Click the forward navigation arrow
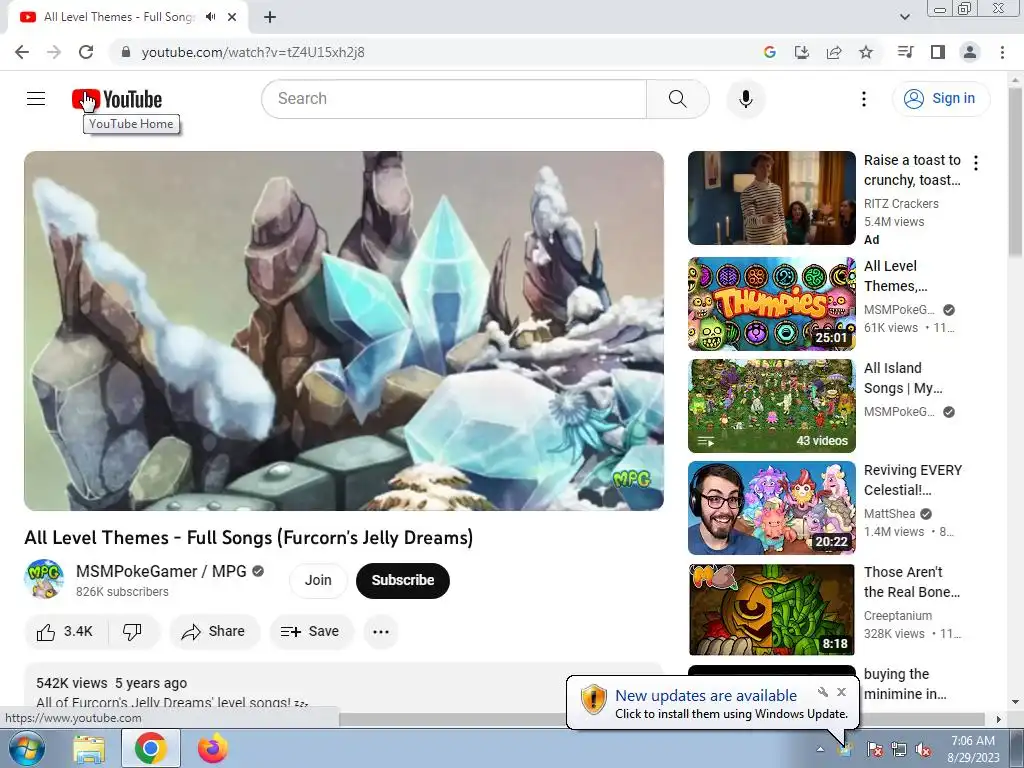1024x768 pixels. click(x=54, y=52)
